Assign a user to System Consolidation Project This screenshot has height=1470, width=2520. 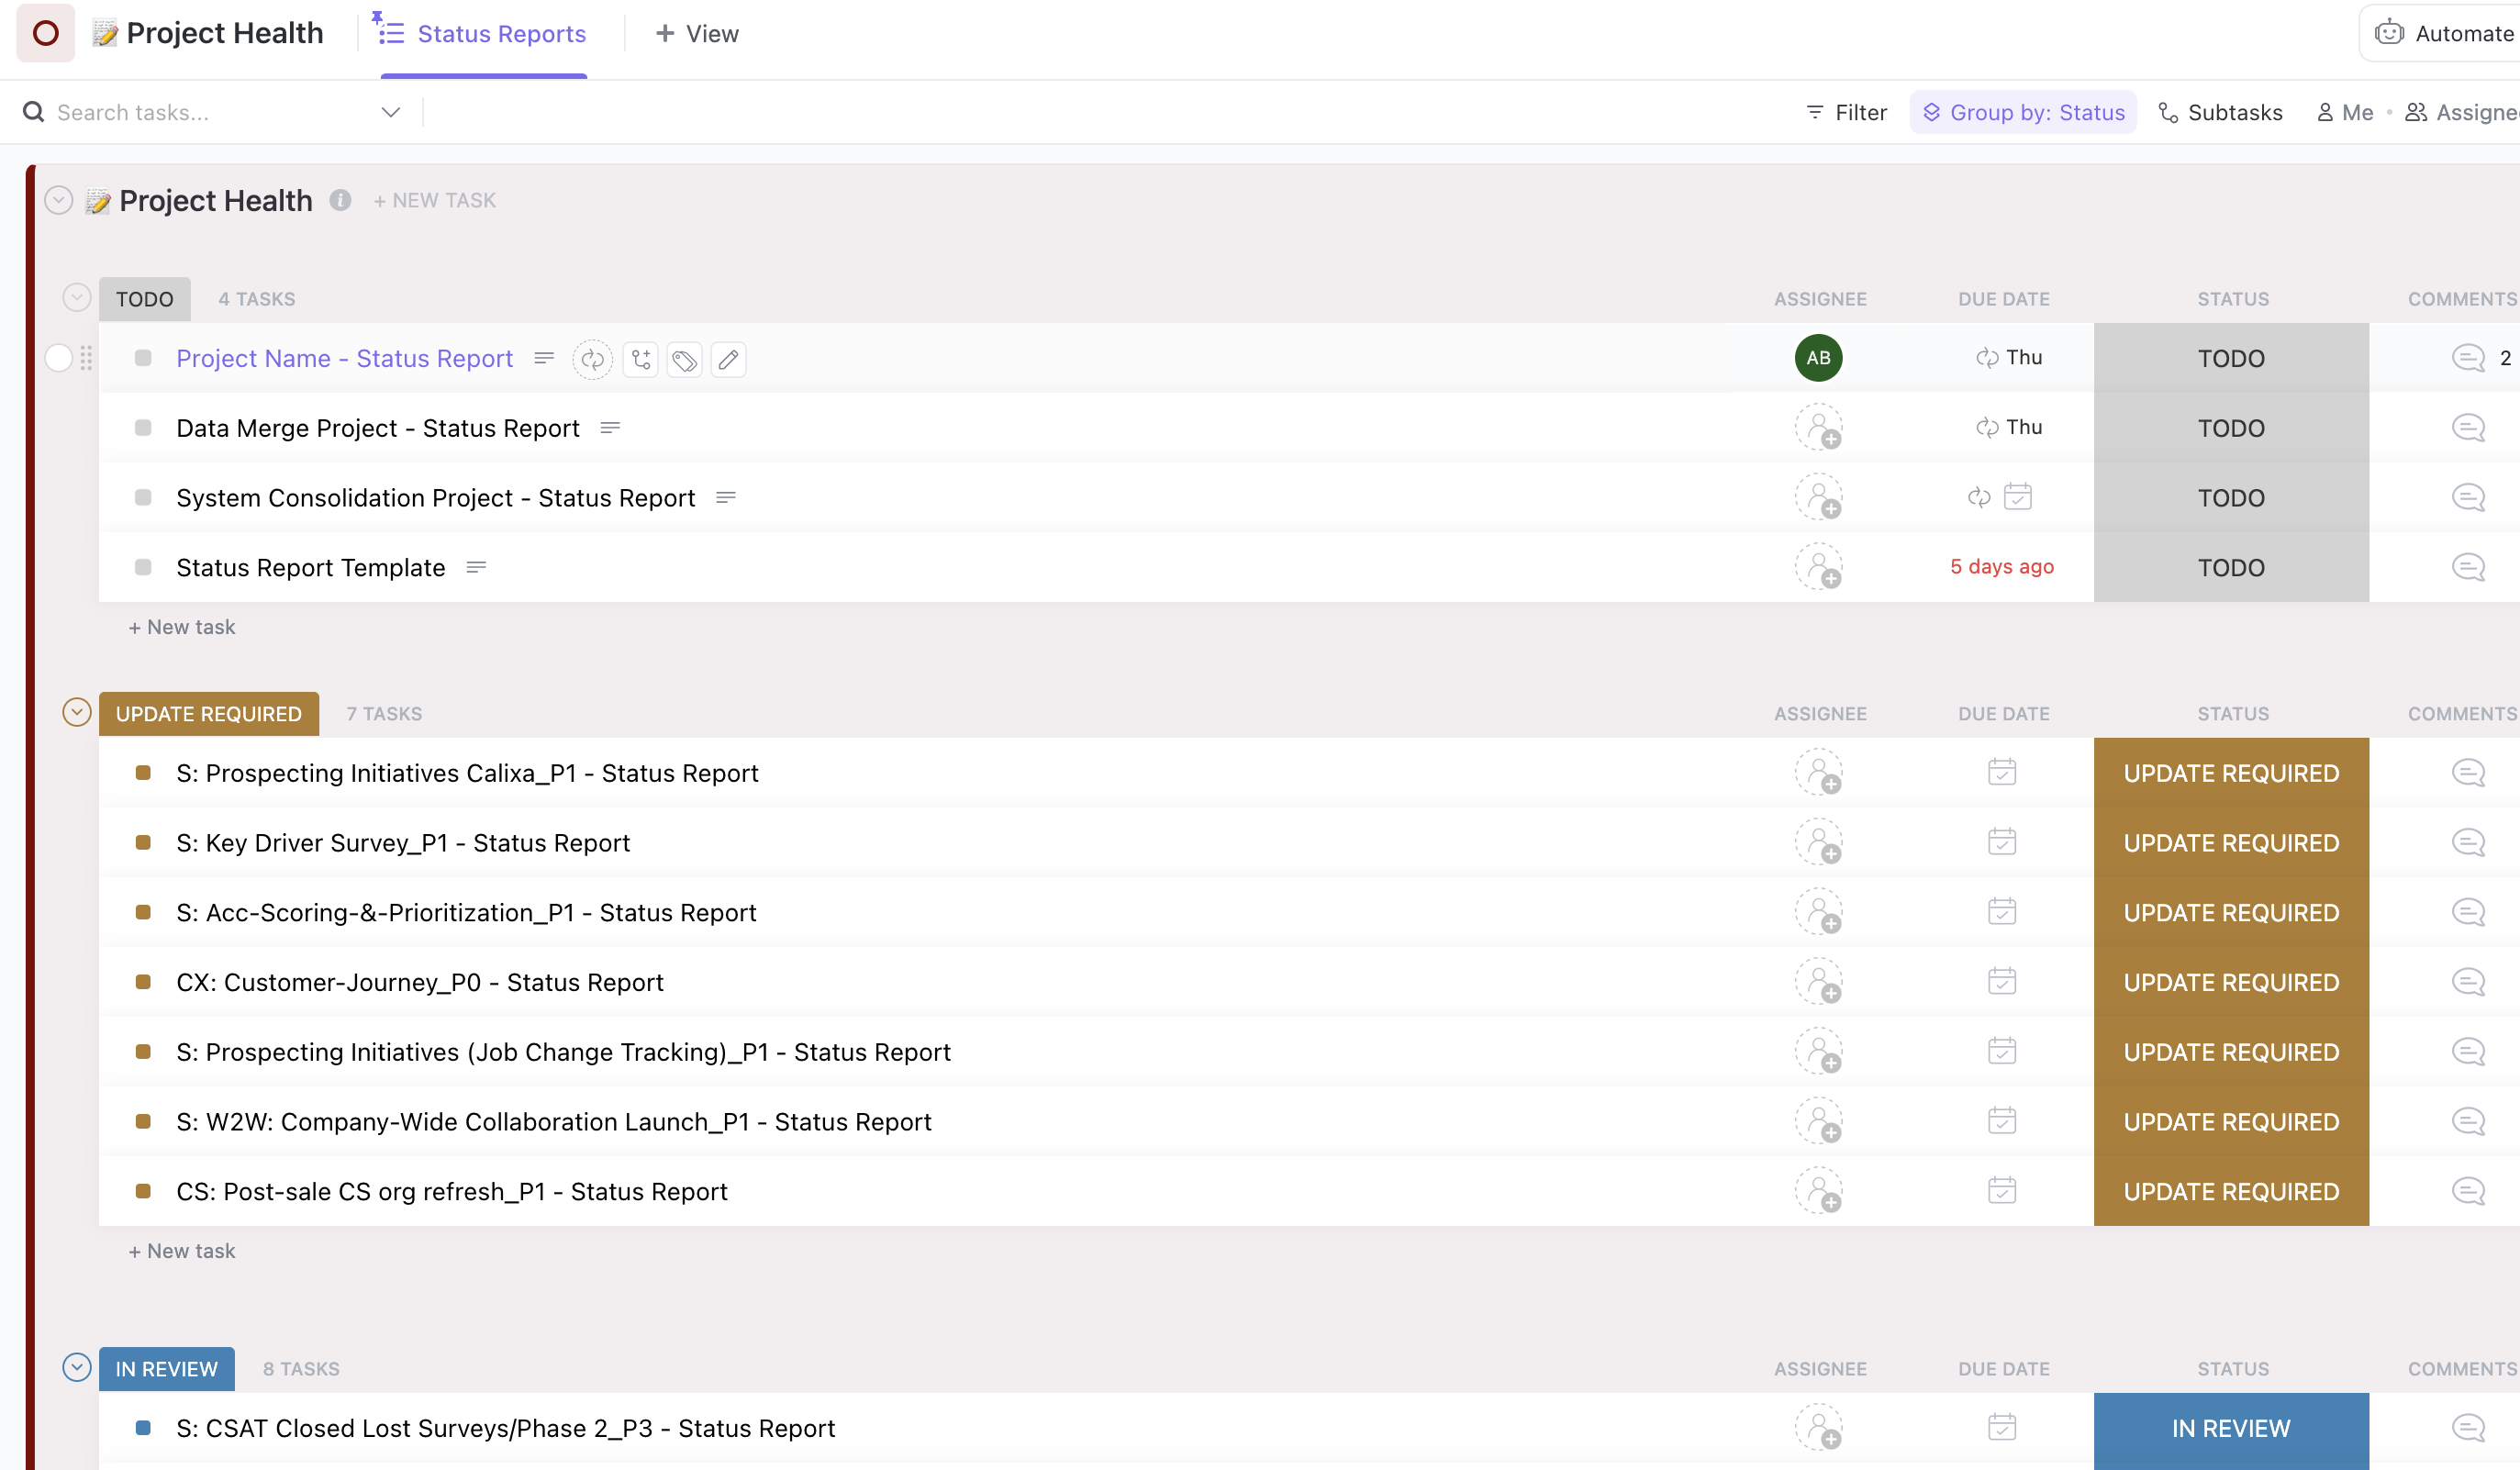pyautogui.click(x=1819, y=498)
